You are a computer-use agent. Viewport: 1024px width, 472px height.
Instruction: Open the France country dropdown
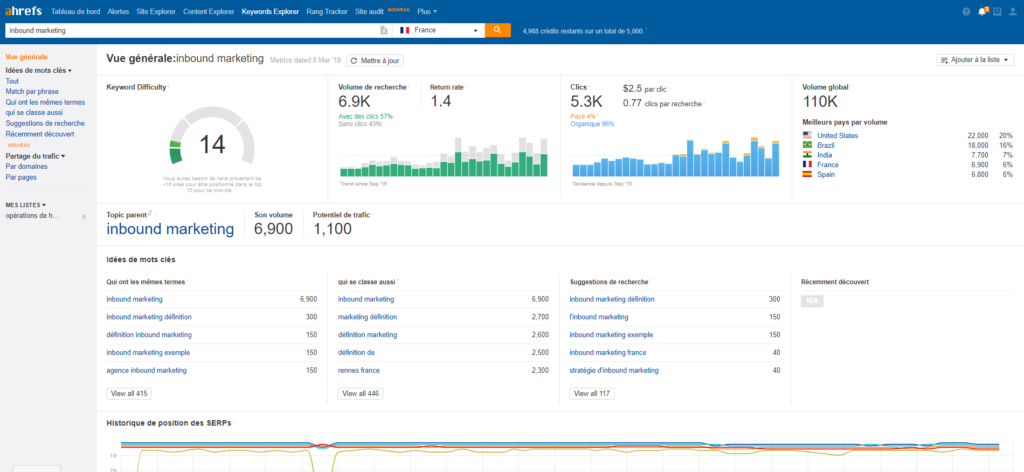(438, 30)
